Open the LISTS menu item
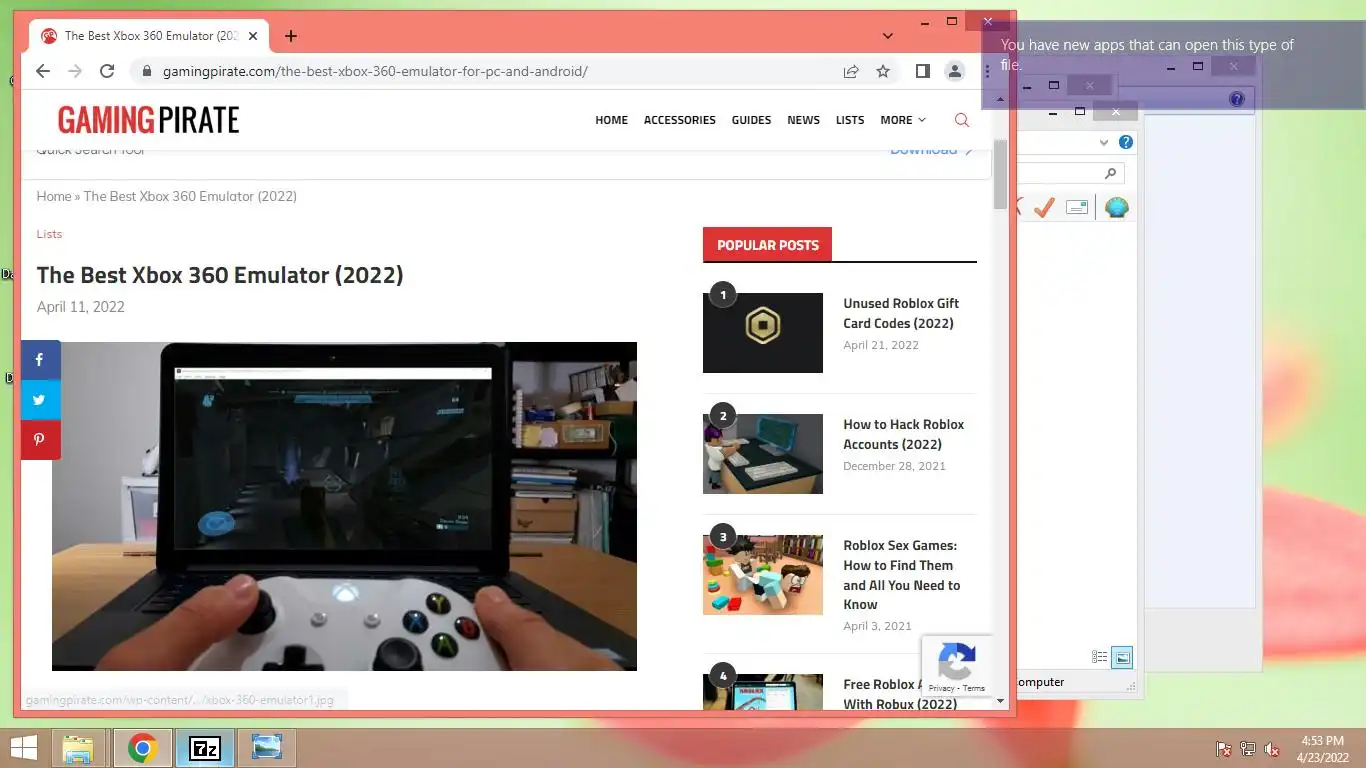This screenshot has height=768, width=1366. (x=850, y=120)
